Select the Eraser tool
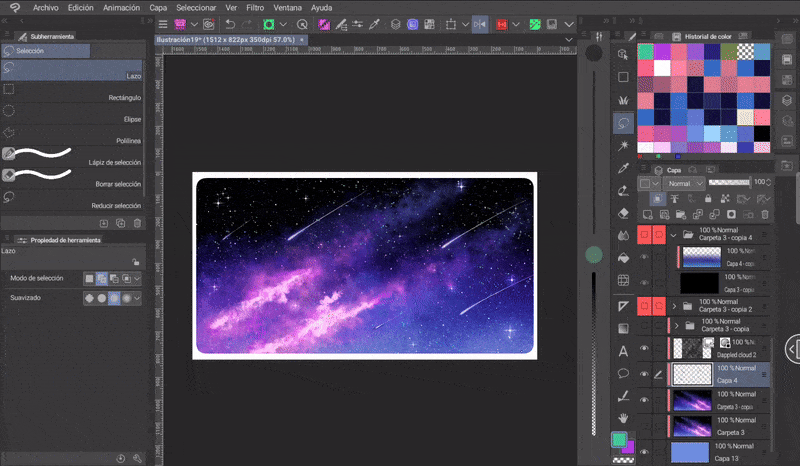This screenshot has height=466, width=800. [623, 212]
